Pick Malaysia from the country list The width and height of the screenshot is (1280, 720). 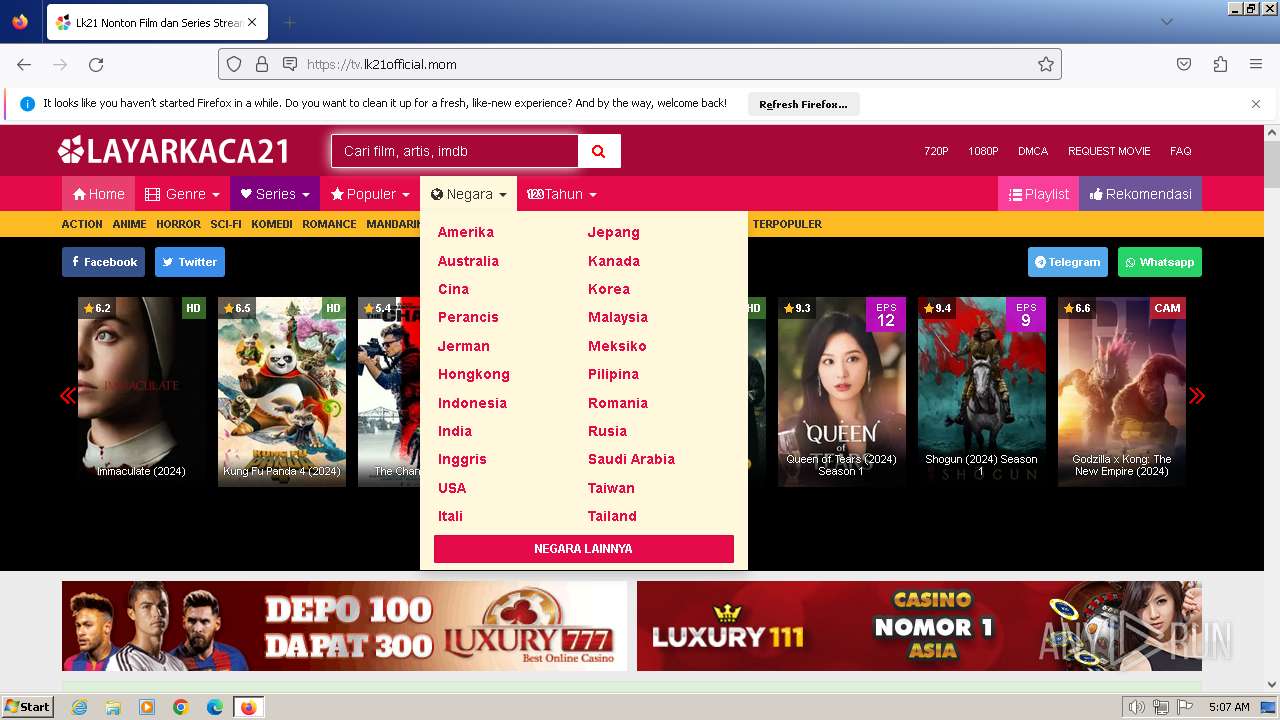point(618,317)
